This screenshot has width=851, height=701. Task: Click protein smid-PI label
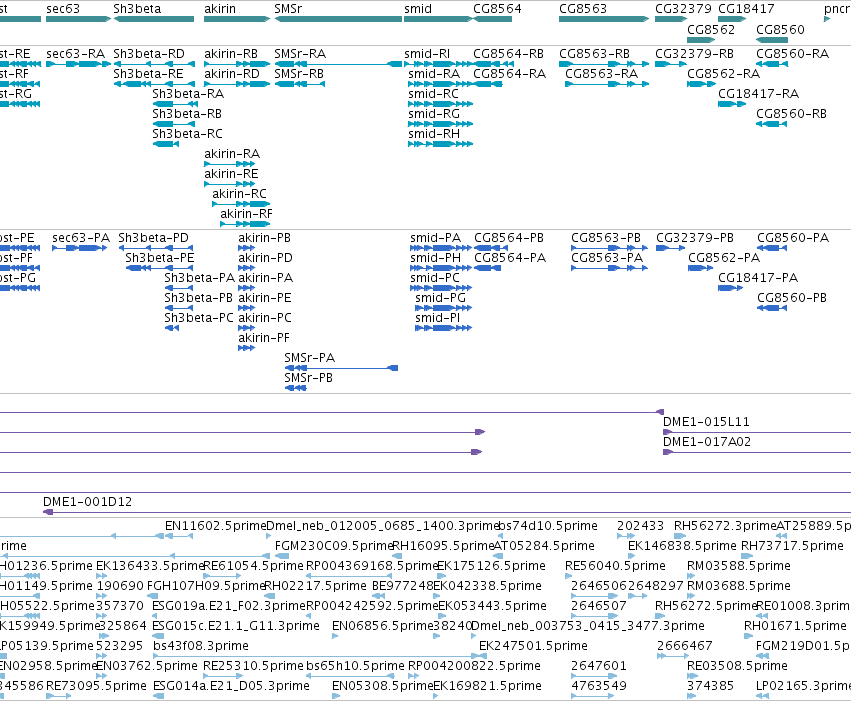[437, 317]
